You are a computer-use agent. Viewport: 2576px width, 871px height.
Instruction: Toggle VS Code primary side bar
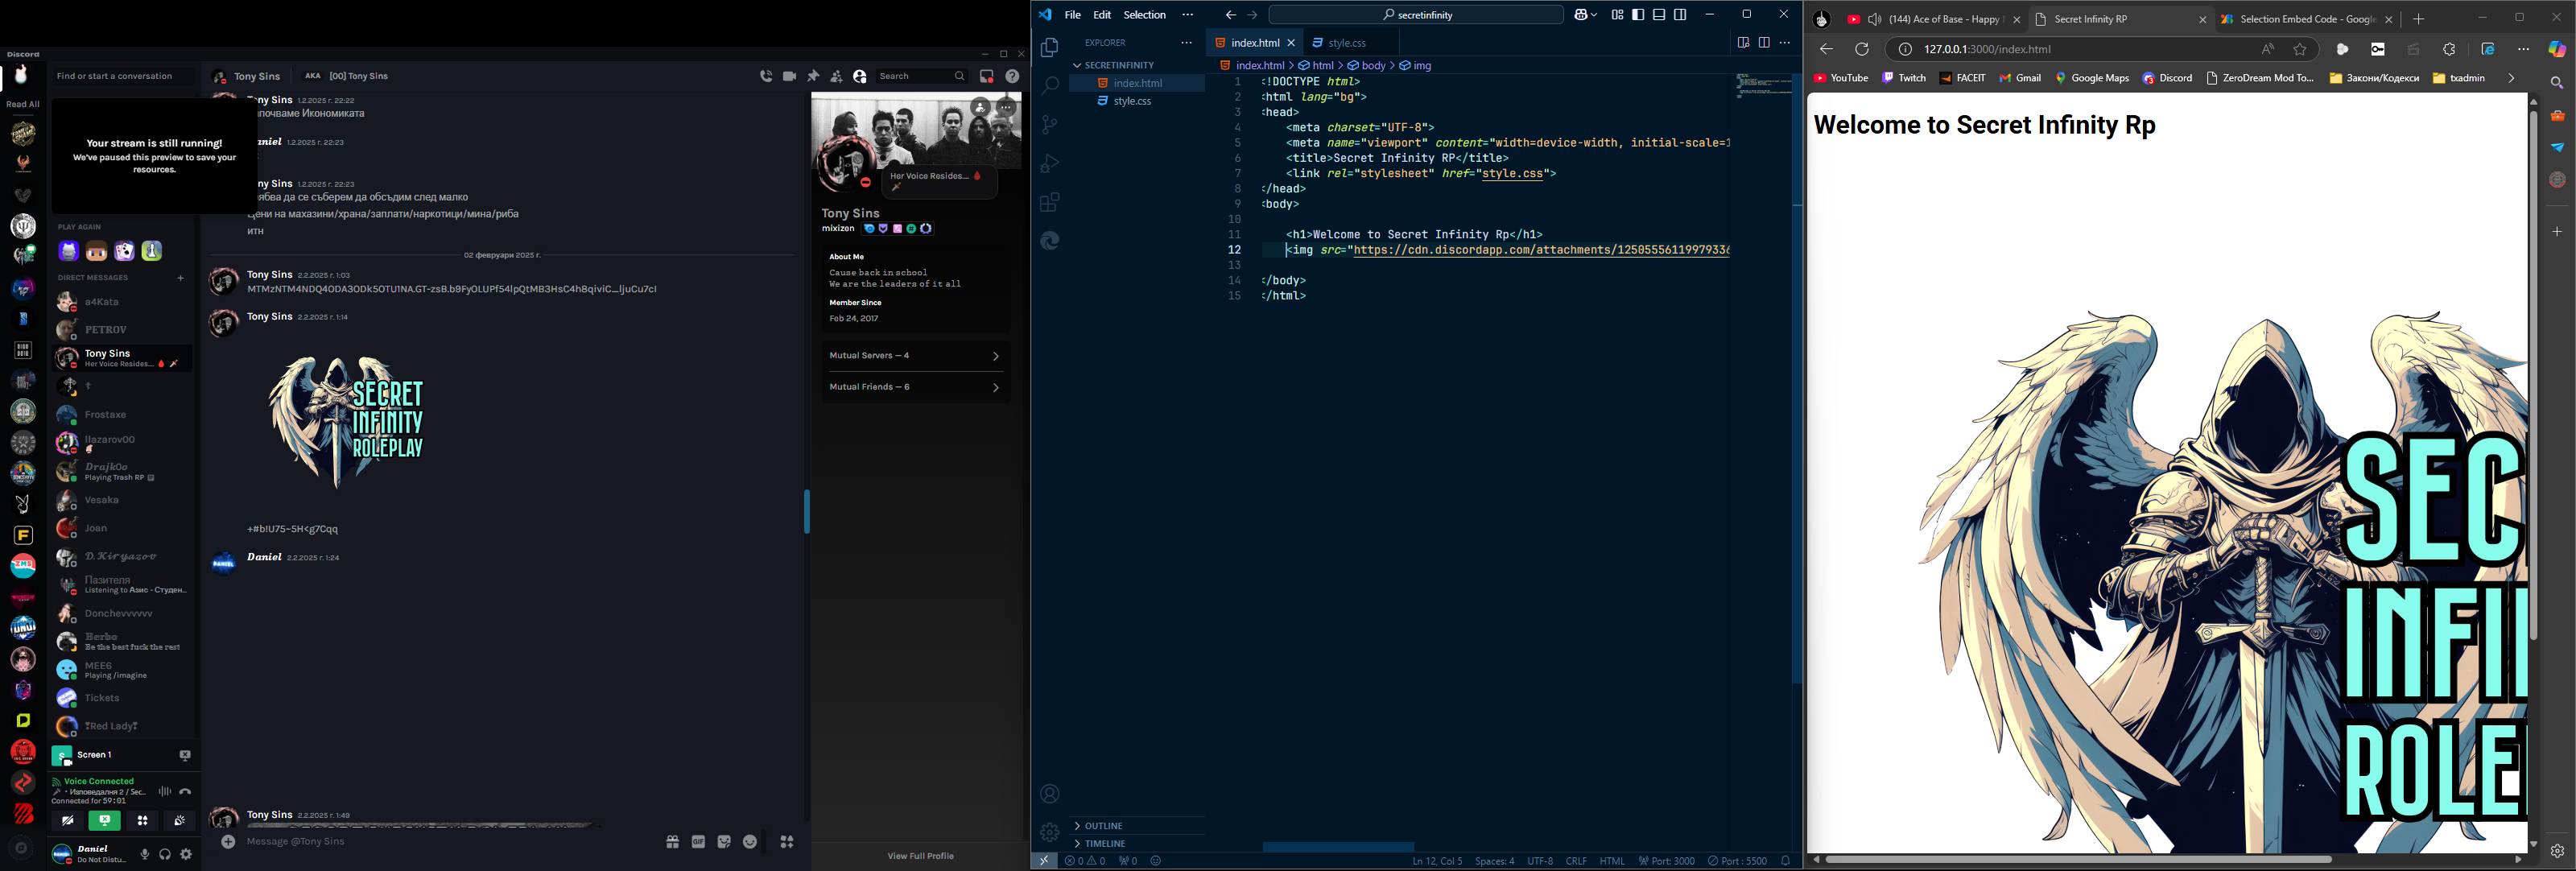pos(1638,15)
